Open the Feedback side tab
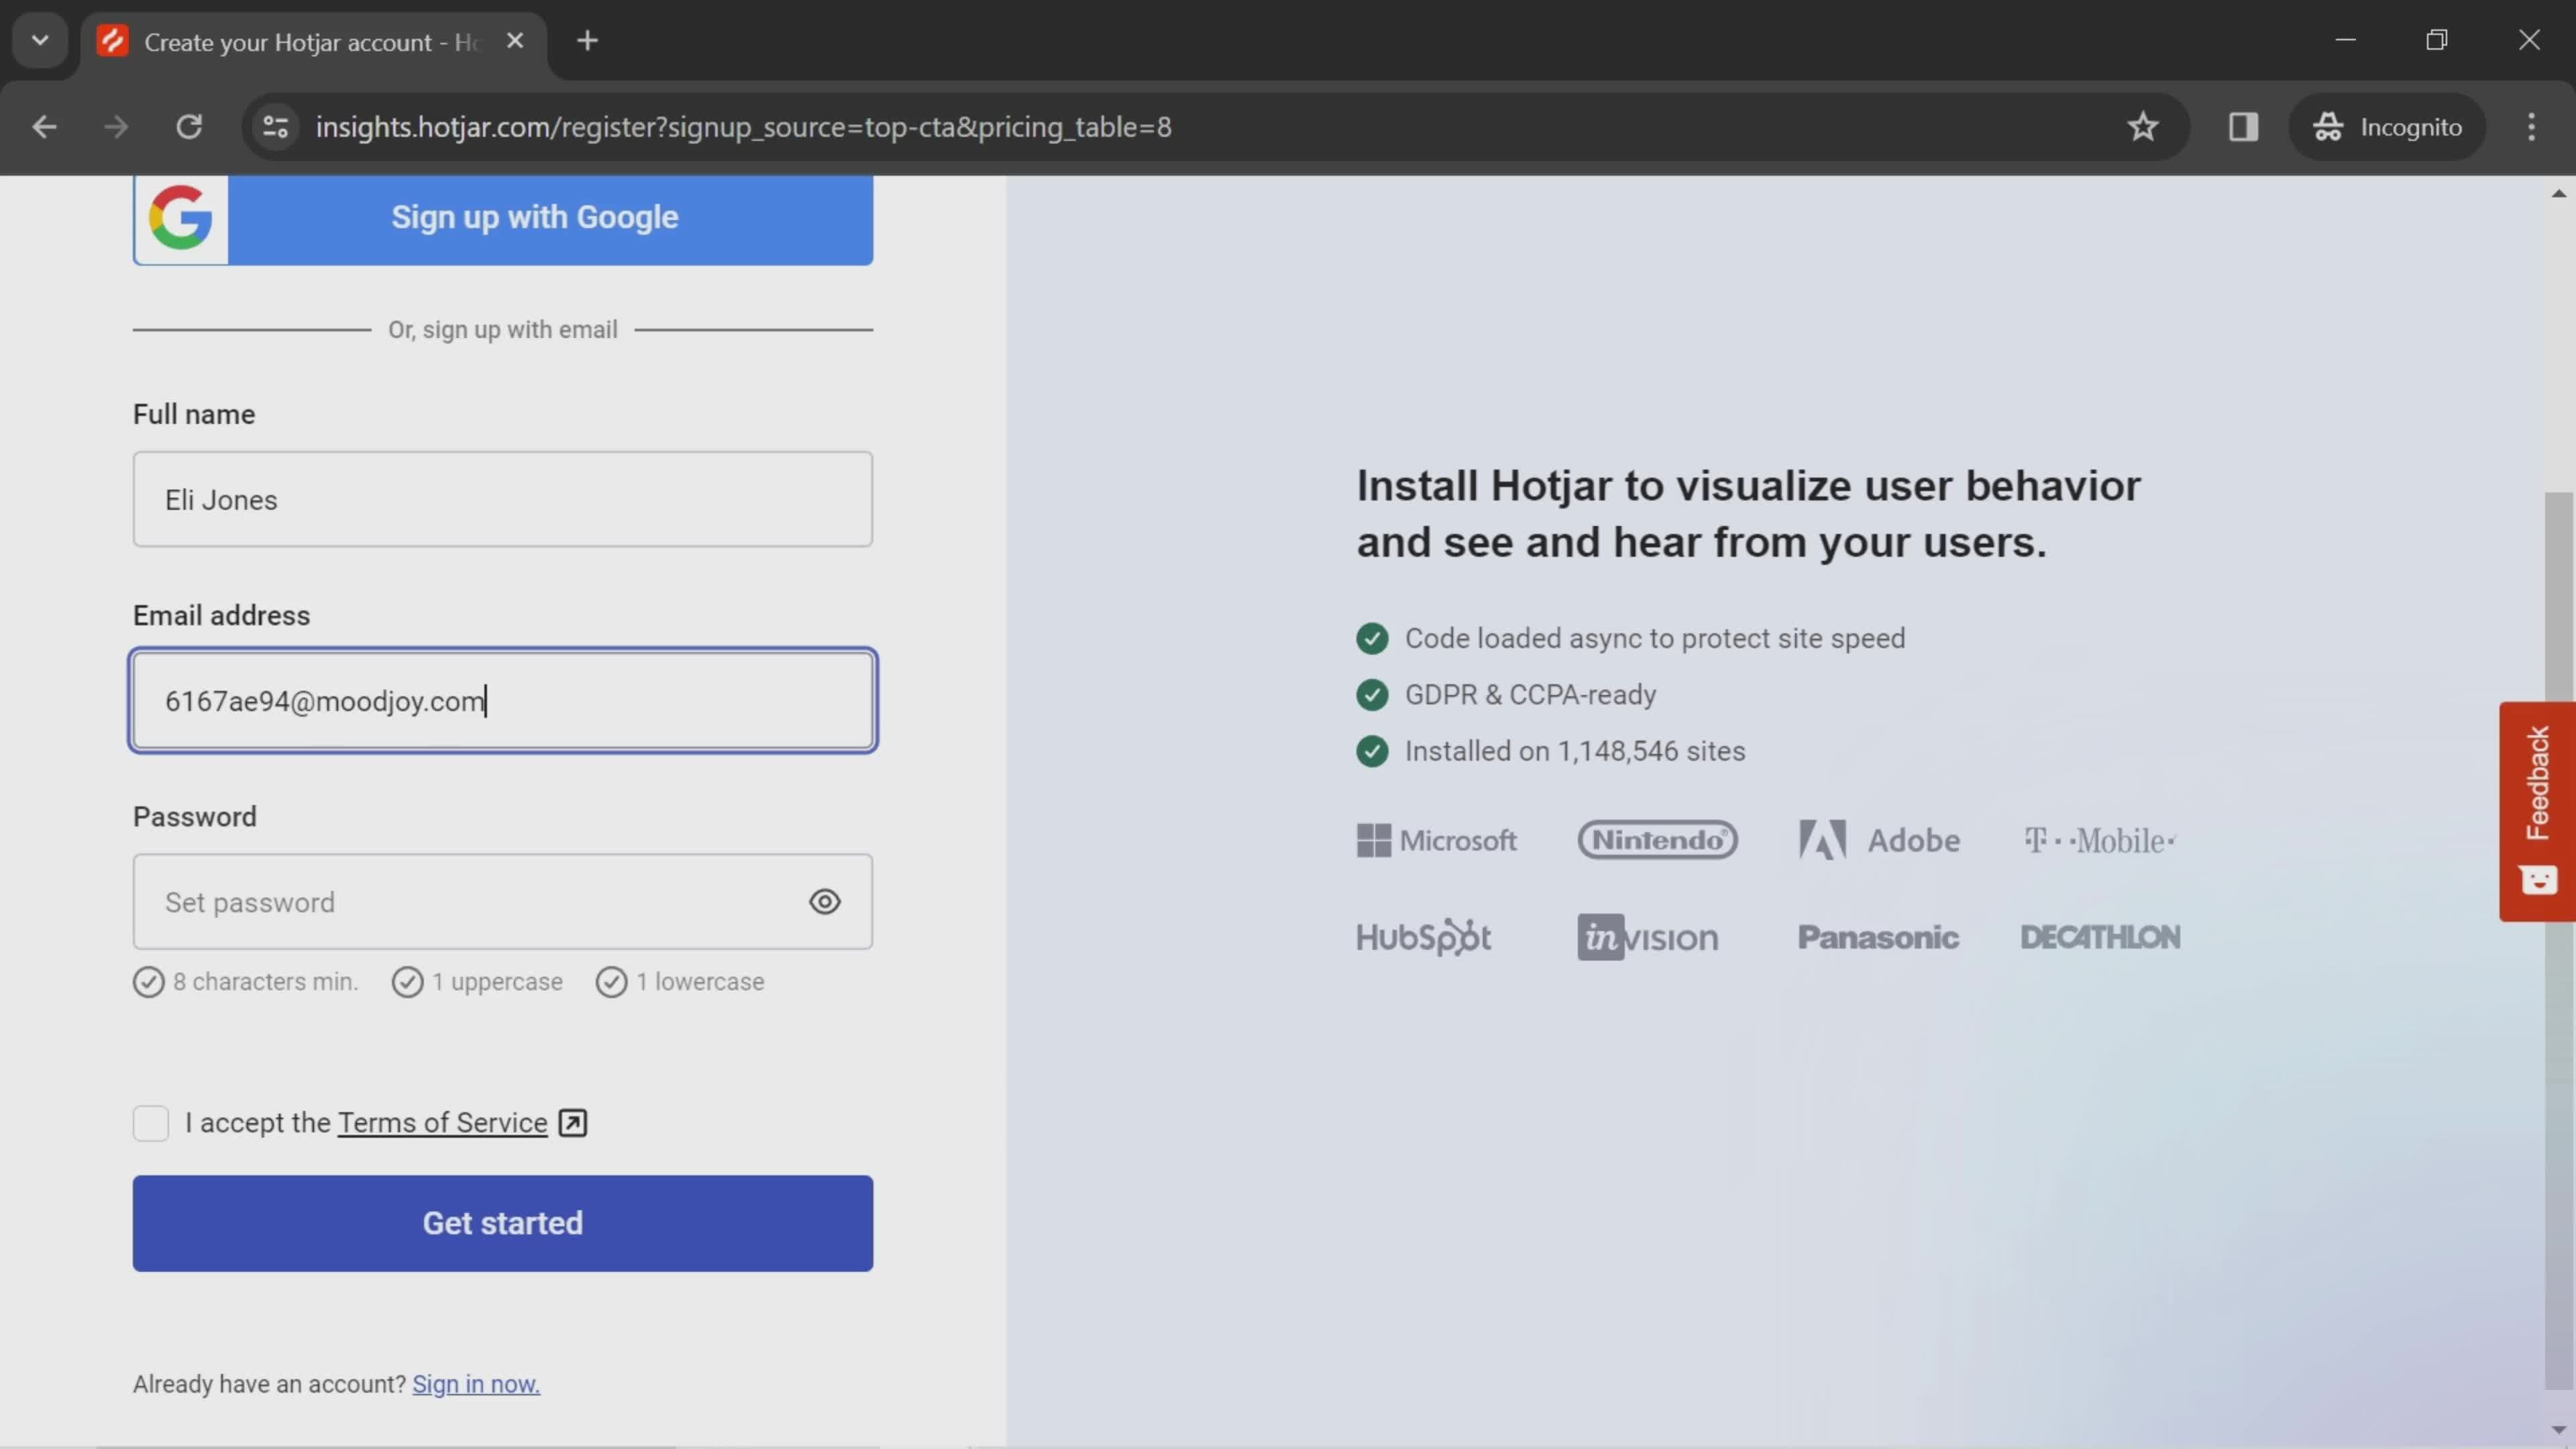Image resolution: width=2576 pixels, height=1449 pixels. point(2538,811)
